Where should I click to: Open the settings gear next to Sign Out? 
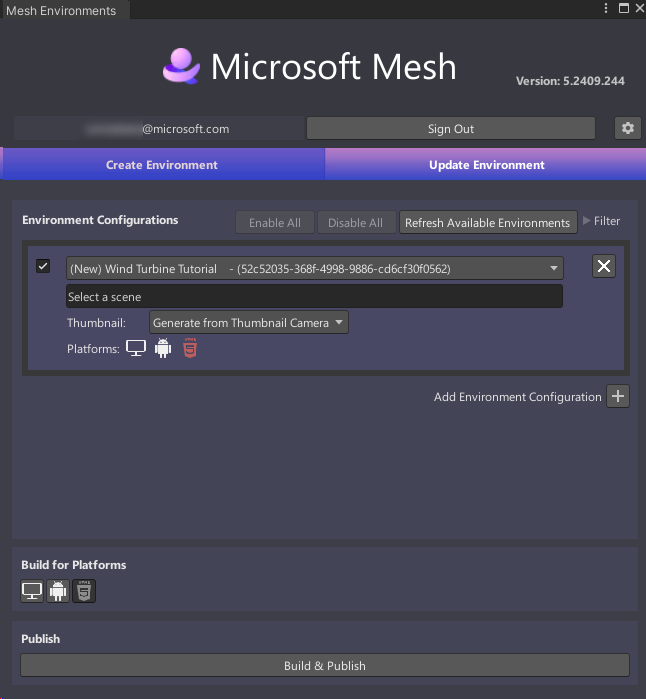click(x=627, y=128)
